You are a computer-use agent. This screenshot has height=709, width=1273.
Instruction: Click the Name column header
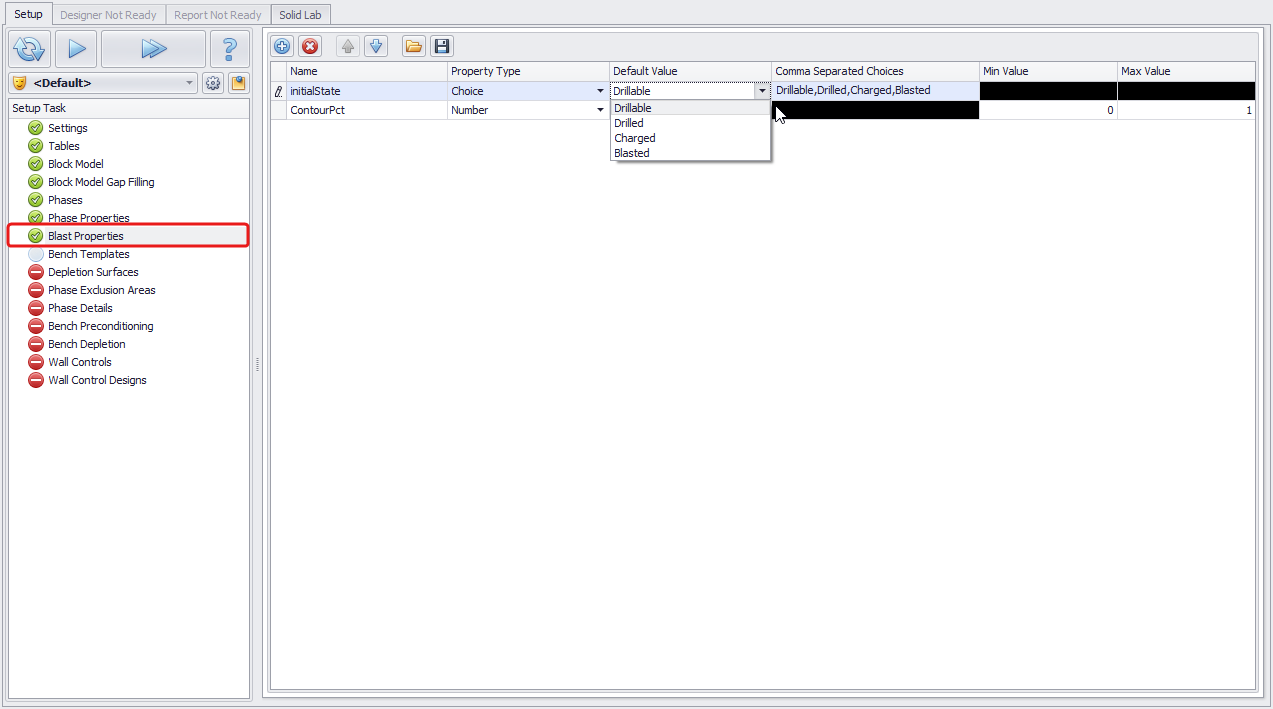click(367, 71)
